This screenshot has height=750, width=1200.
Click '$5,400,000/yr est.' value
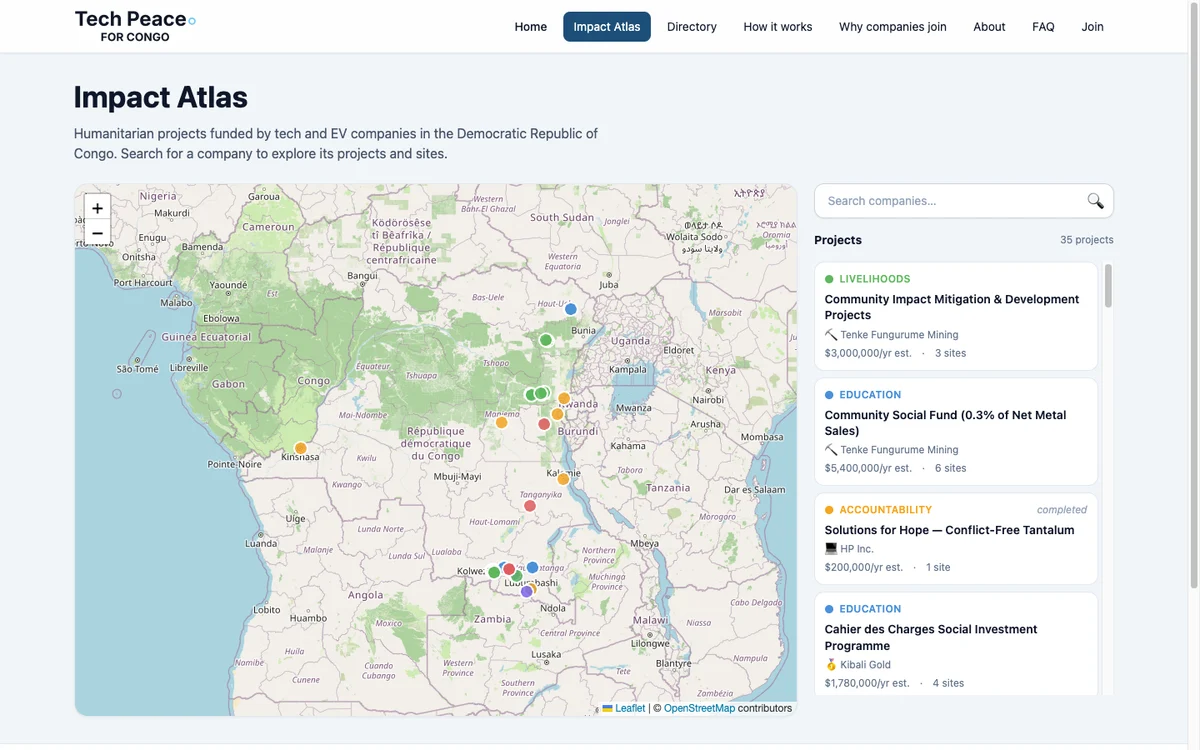[868, 468]
